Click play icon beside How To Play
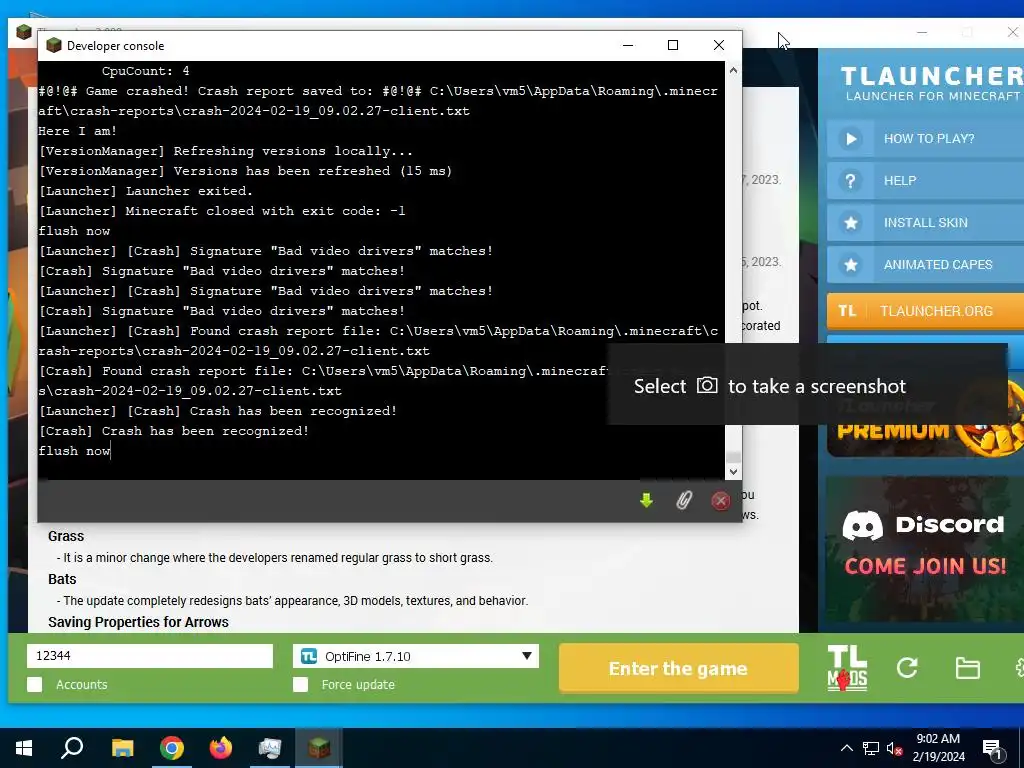Image resolution: width=1024 pixels, height=768 pixels. [x=850, y=138]
